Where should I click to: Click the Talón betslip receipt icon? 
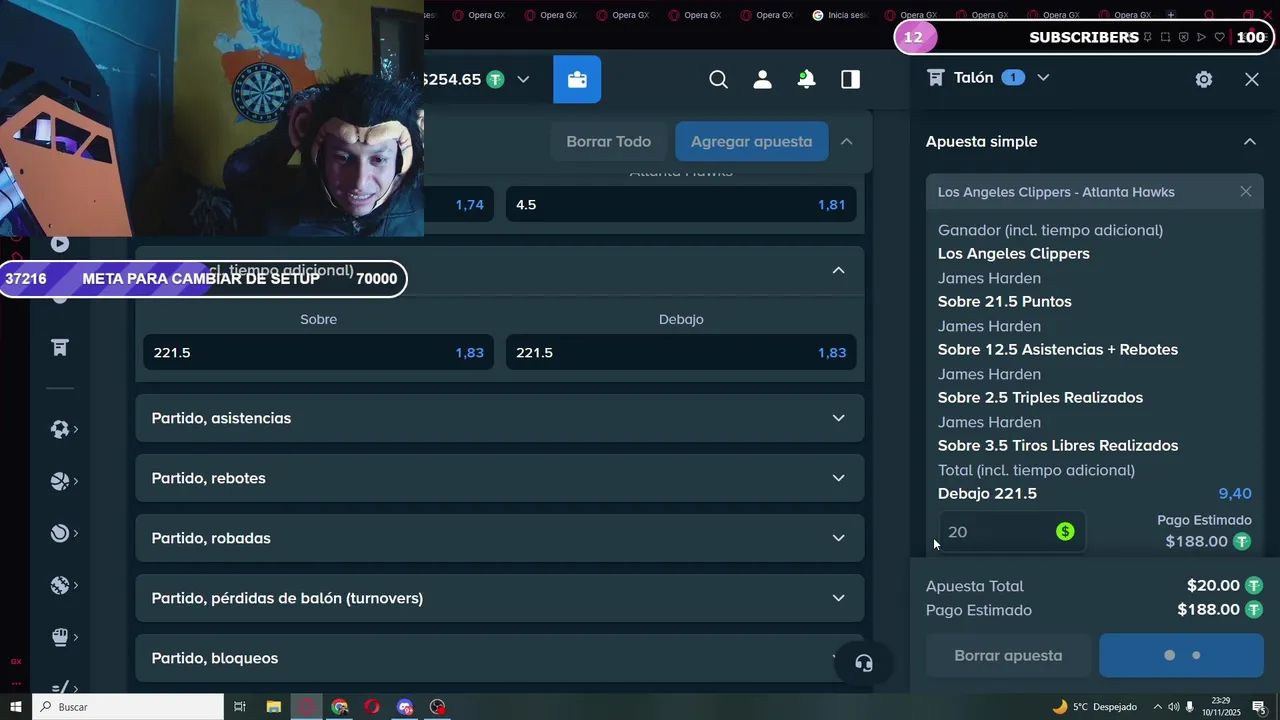point(936,77)
